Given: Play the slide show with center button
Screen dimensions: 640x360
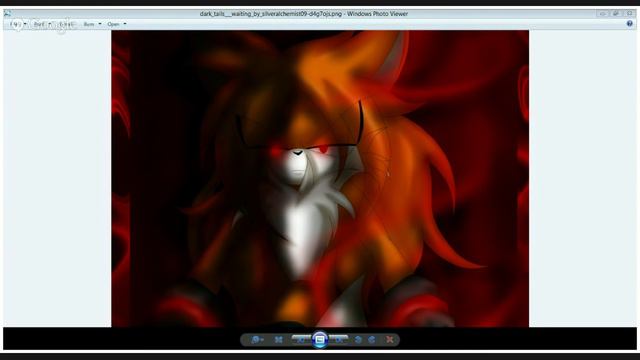Looking at the screenshot, I should (x=320, y=340).
